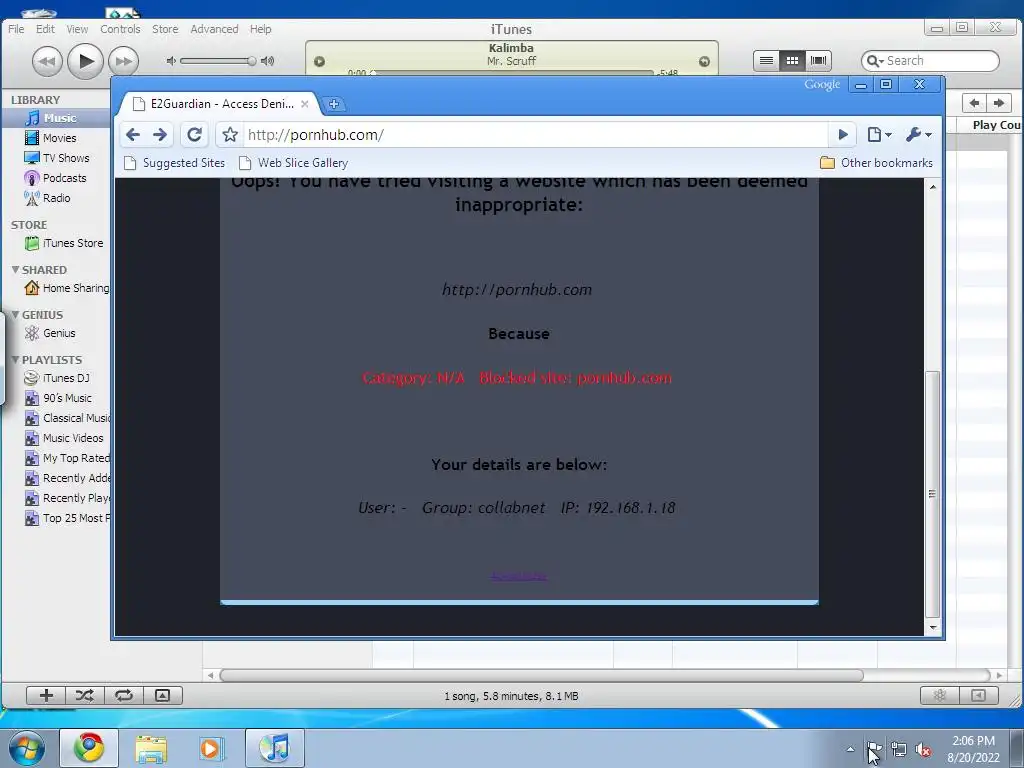Open the iTunes Store menu
1024x768 pixels.
click(x=165, y=29)
